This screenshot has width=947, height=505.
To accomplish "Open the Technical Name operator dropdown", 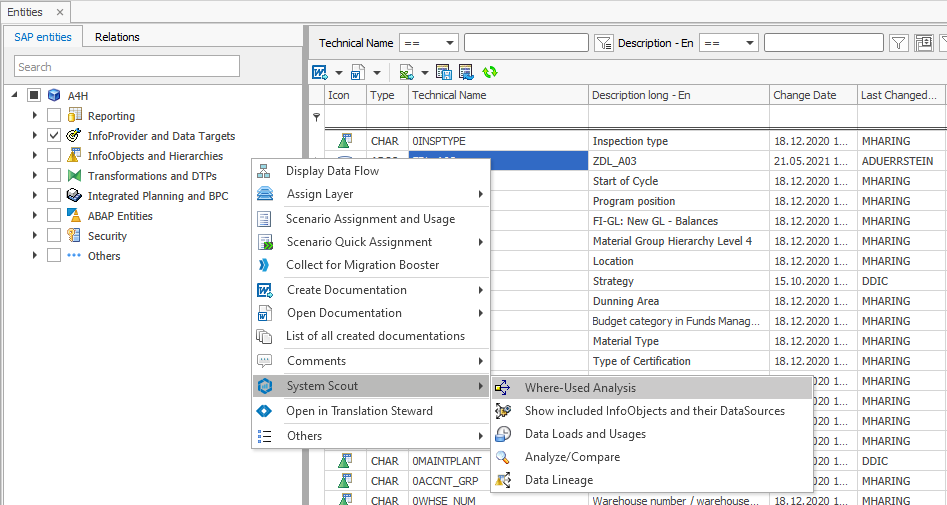I will click(x=448, y=43).
